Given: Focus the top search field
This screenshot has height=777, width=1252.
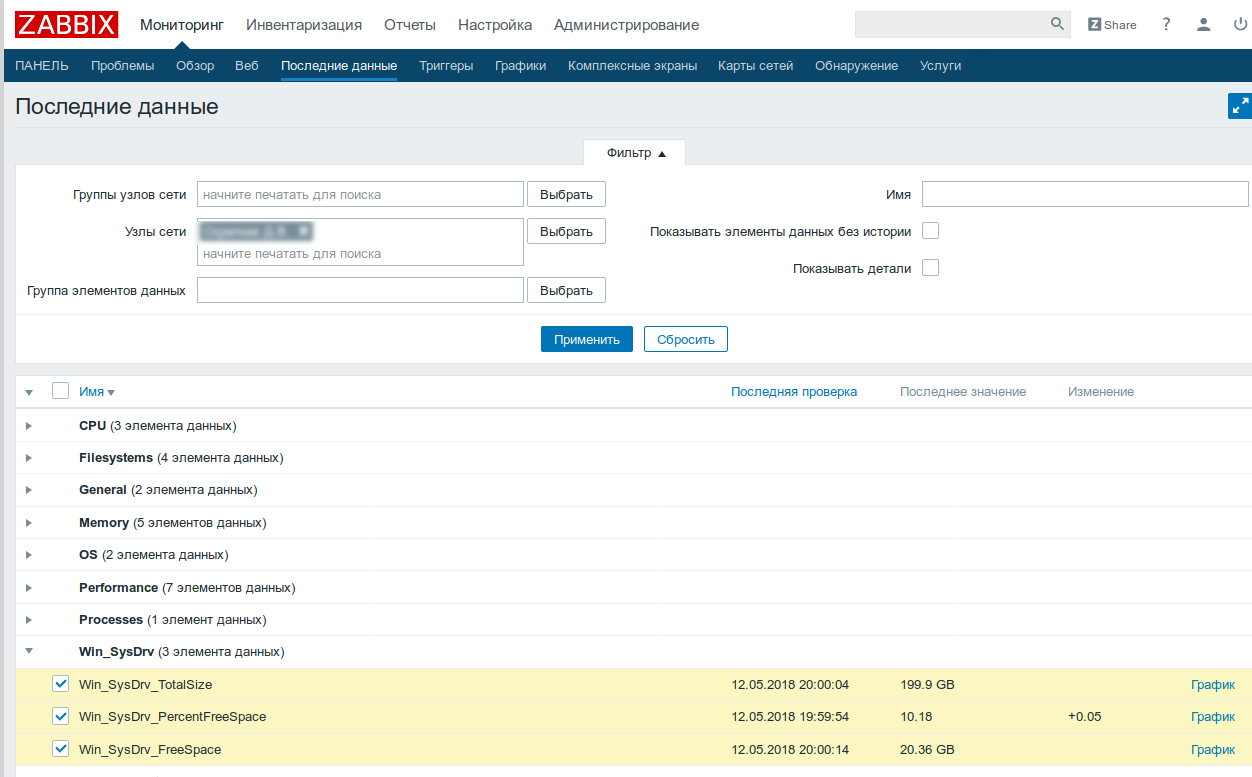Looking at the screenshot, I should coord(950,24).
